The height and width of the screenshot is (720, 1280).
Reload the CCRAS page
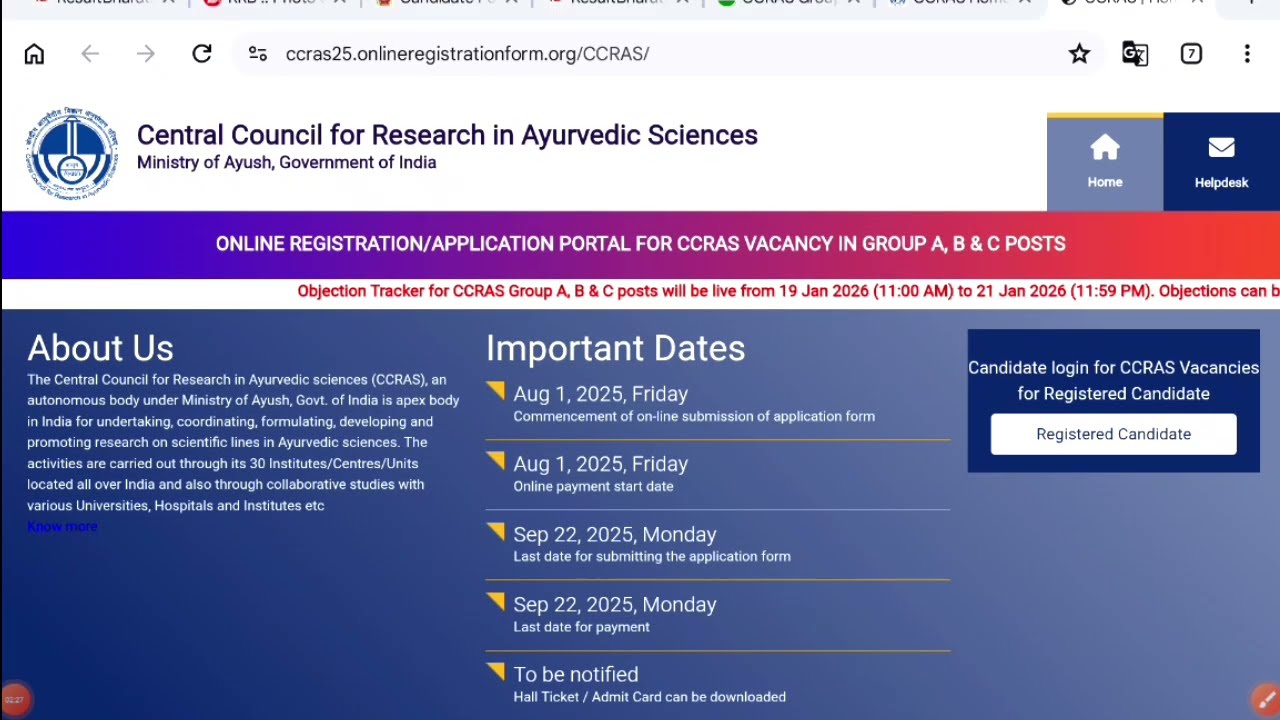[202, 54]
